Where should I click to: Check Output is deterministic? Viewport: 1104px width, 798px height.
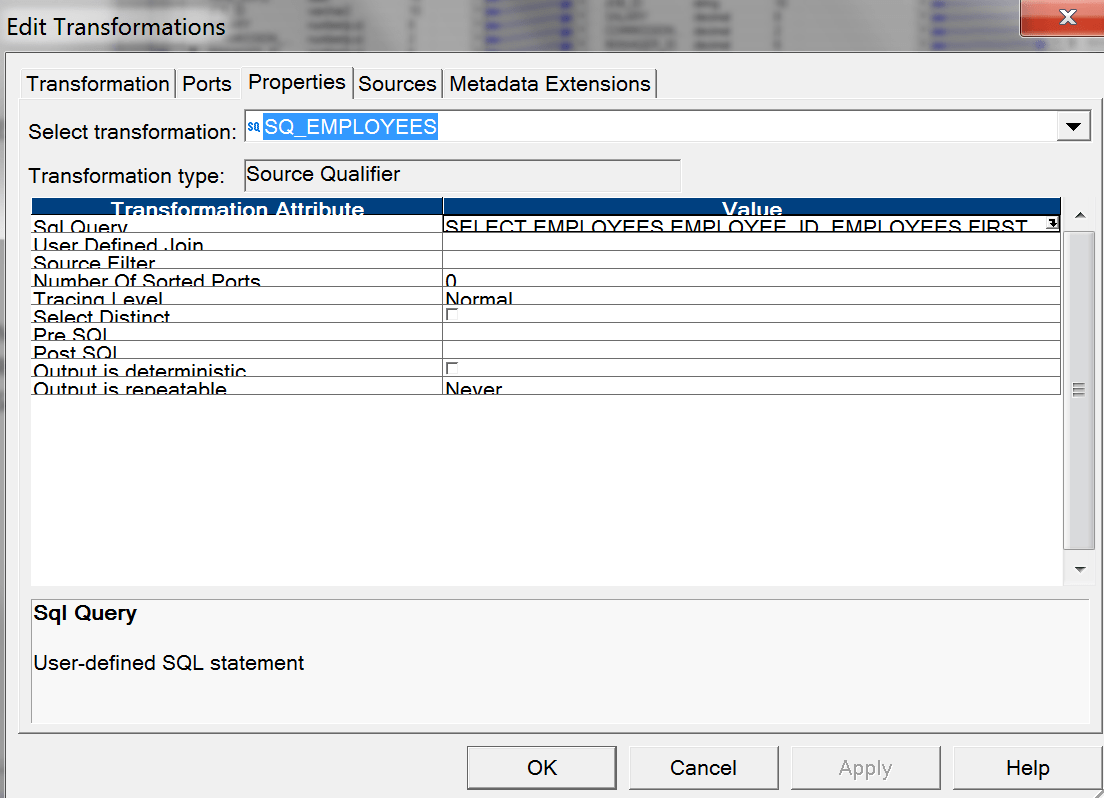pyautogui.click(x=451, y=367)
